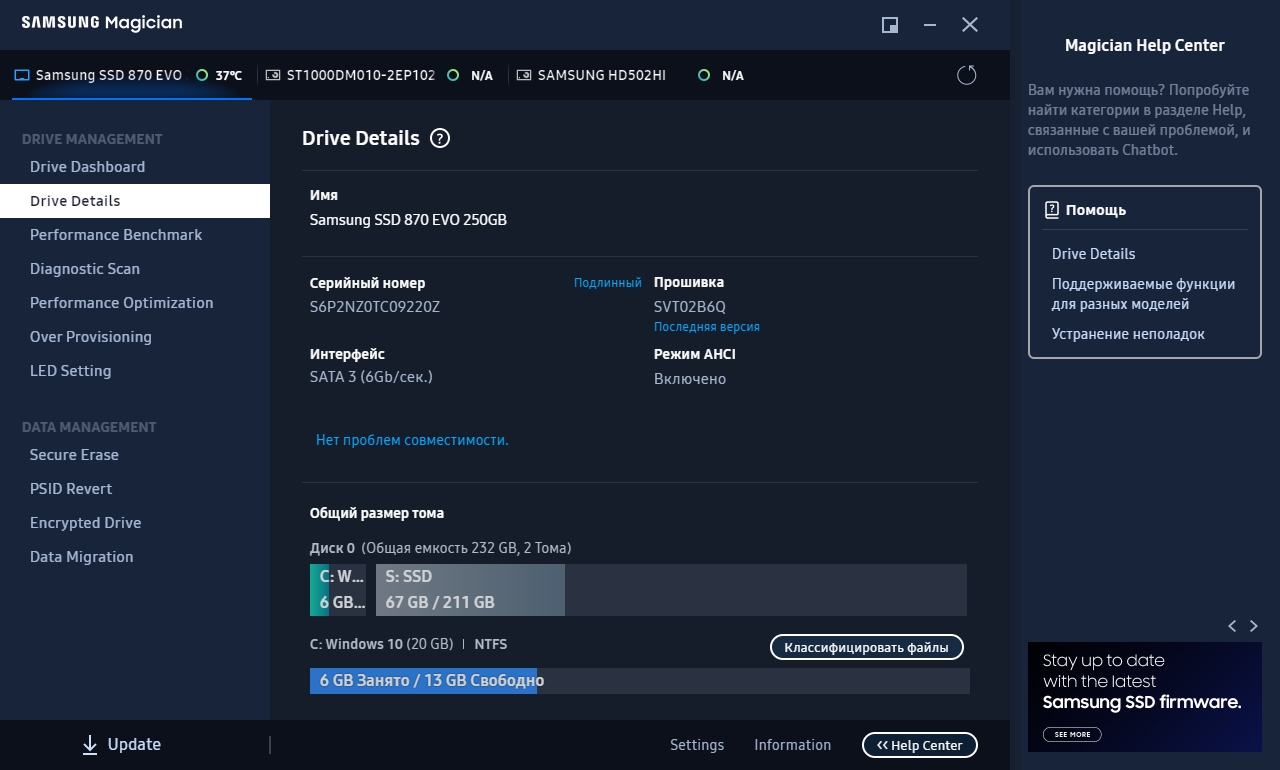1280x770 pixels.
Task: Go to previous help center banner
Action: [x=1232, y=626]
